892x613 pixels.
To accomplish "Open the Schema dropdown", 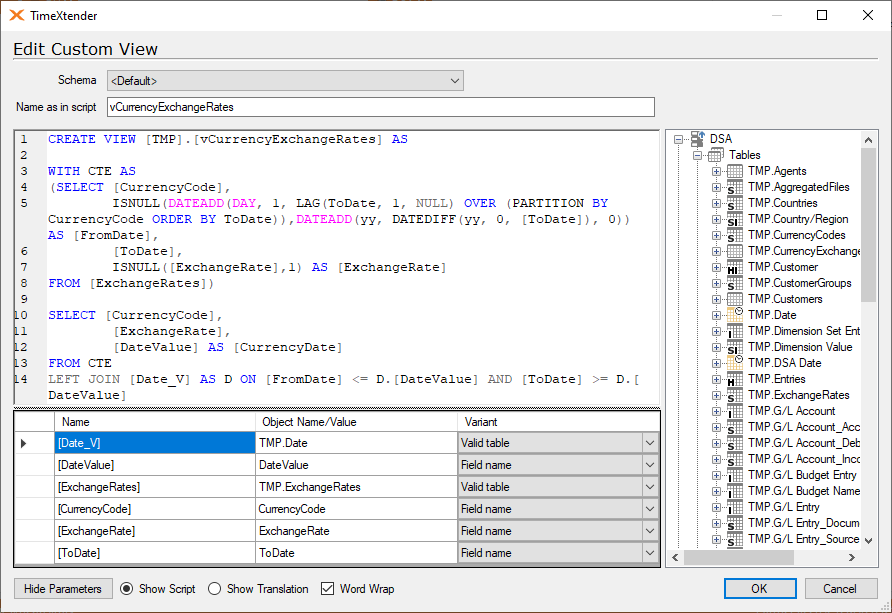I will pyautogui.click(x=285, y=81).
